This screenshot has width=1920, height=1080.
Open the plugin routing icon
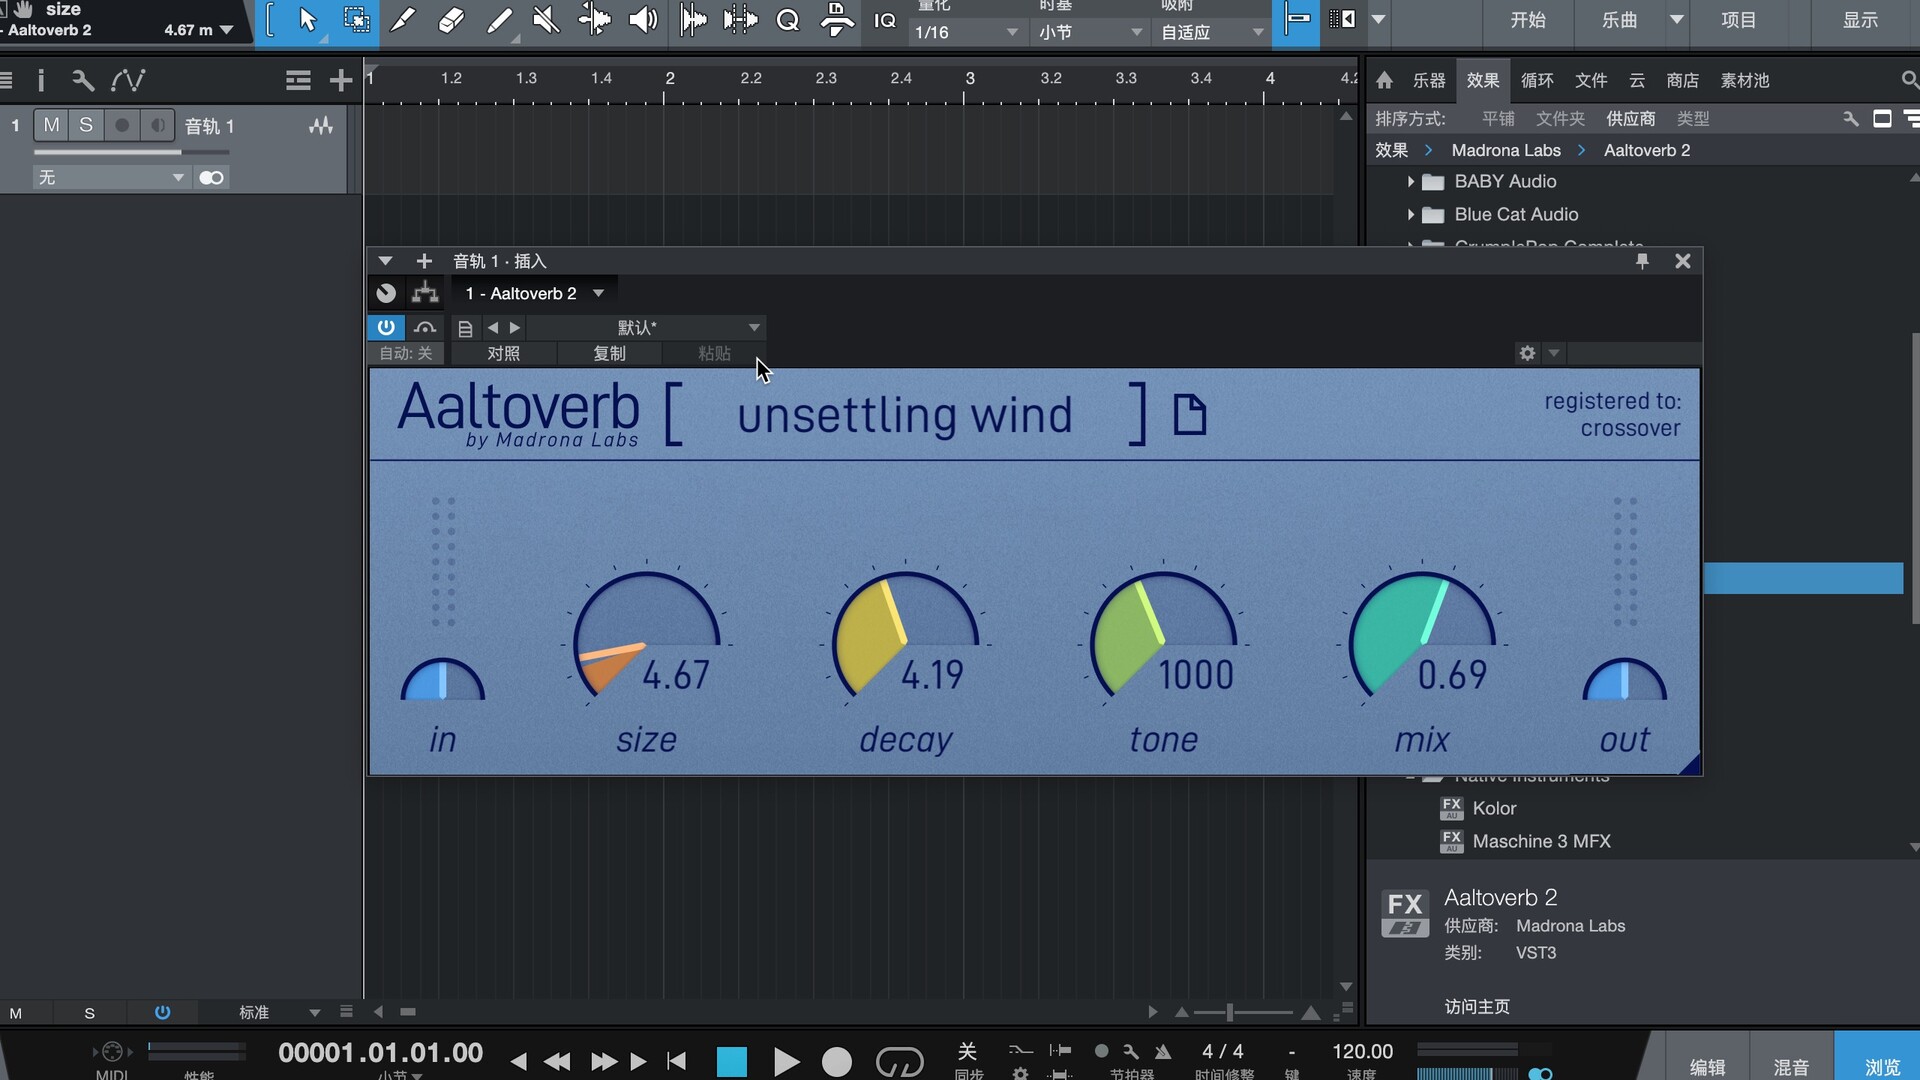click(x=425, y=293)
